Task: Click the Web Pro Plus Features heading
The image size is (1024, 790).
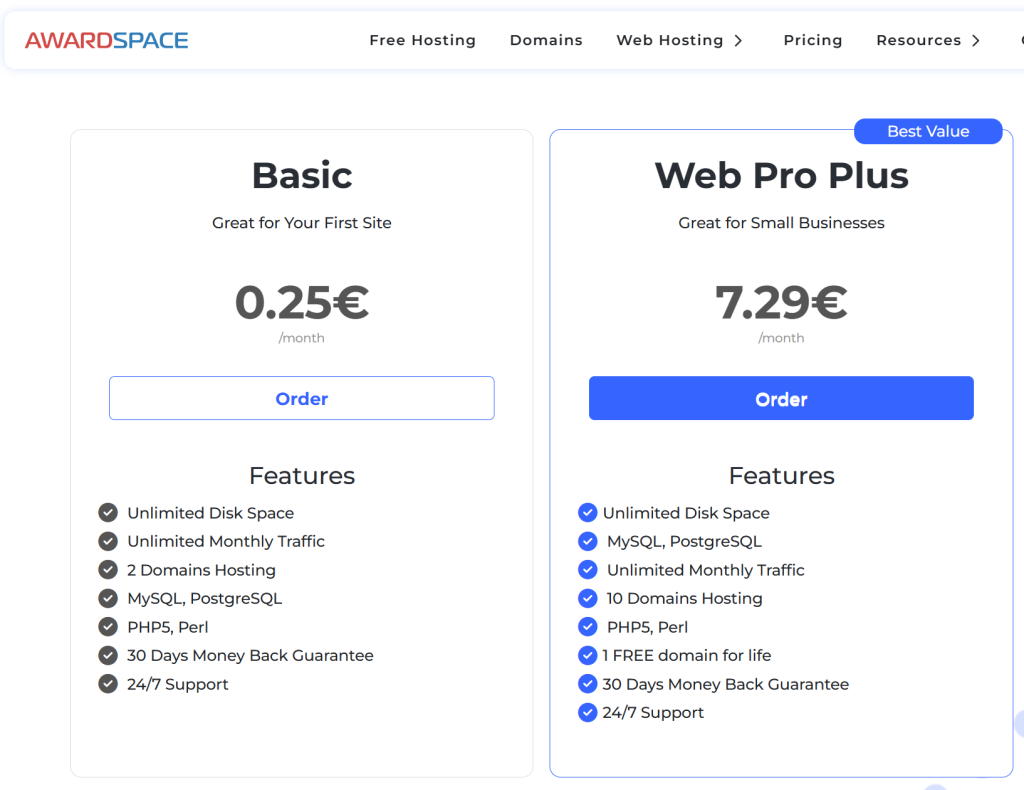Action: coord(781,476)
